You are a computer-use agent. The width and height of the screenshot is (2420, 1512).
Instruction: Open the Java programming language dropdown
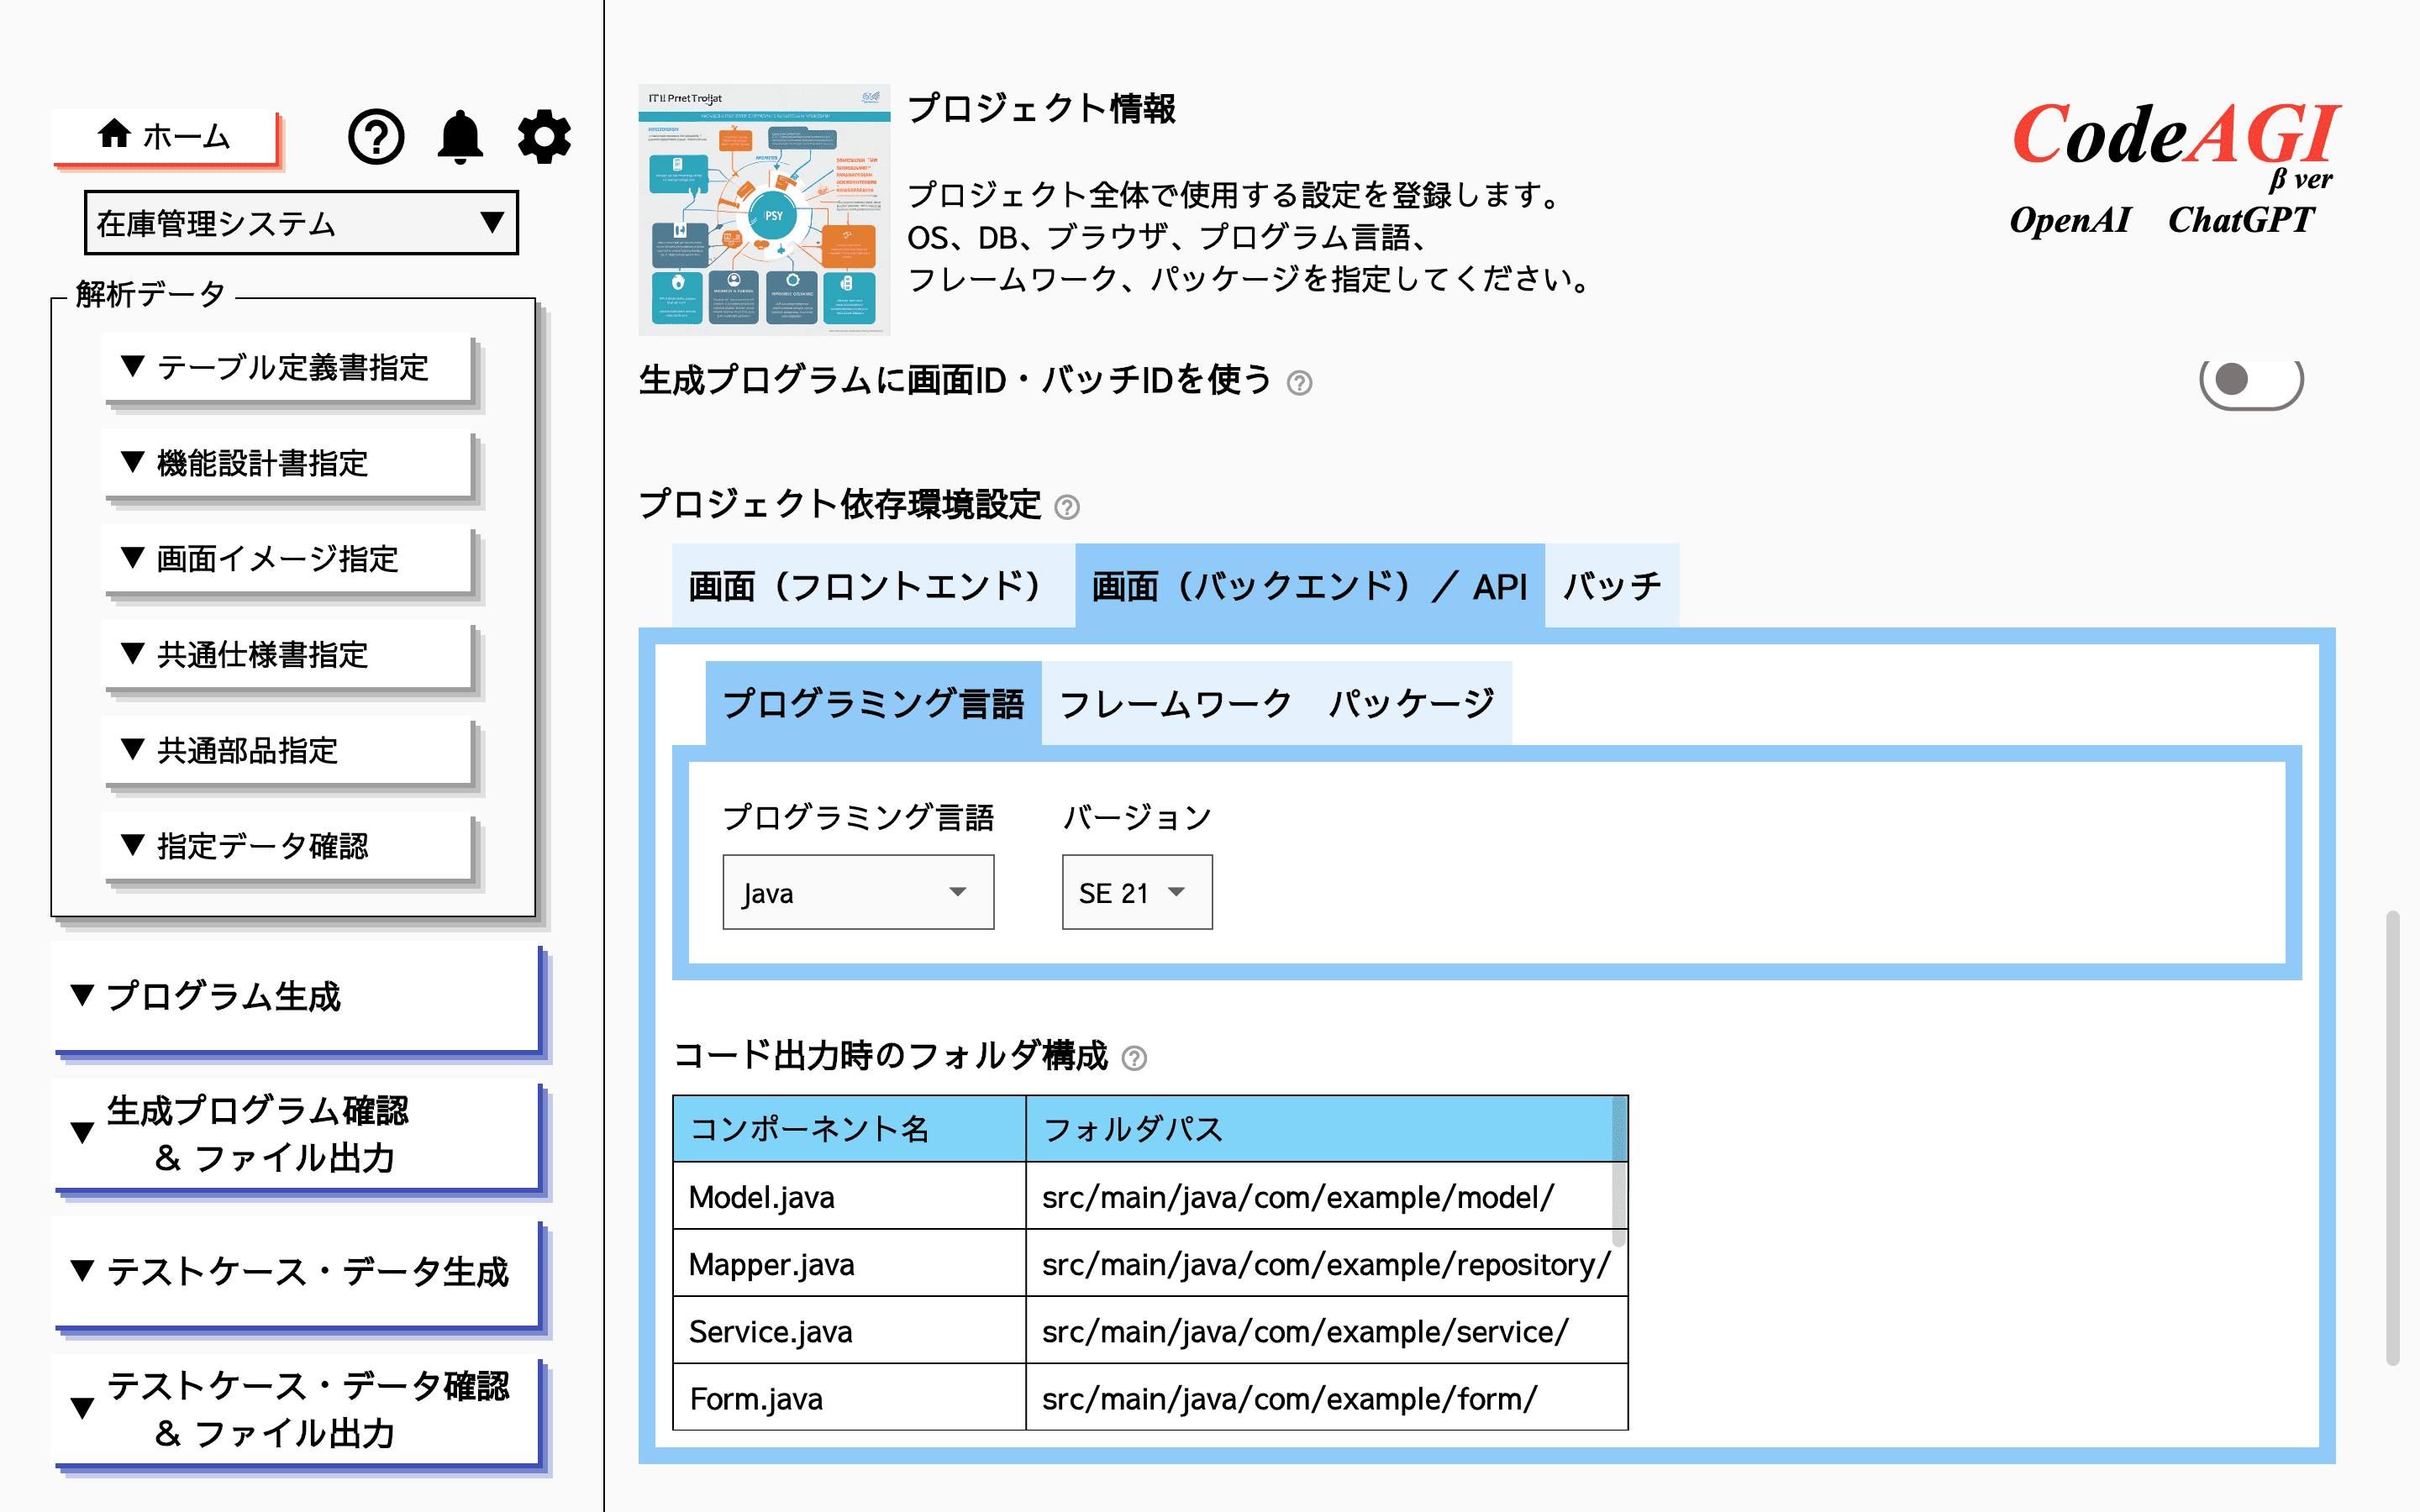(x=857, y=892)
